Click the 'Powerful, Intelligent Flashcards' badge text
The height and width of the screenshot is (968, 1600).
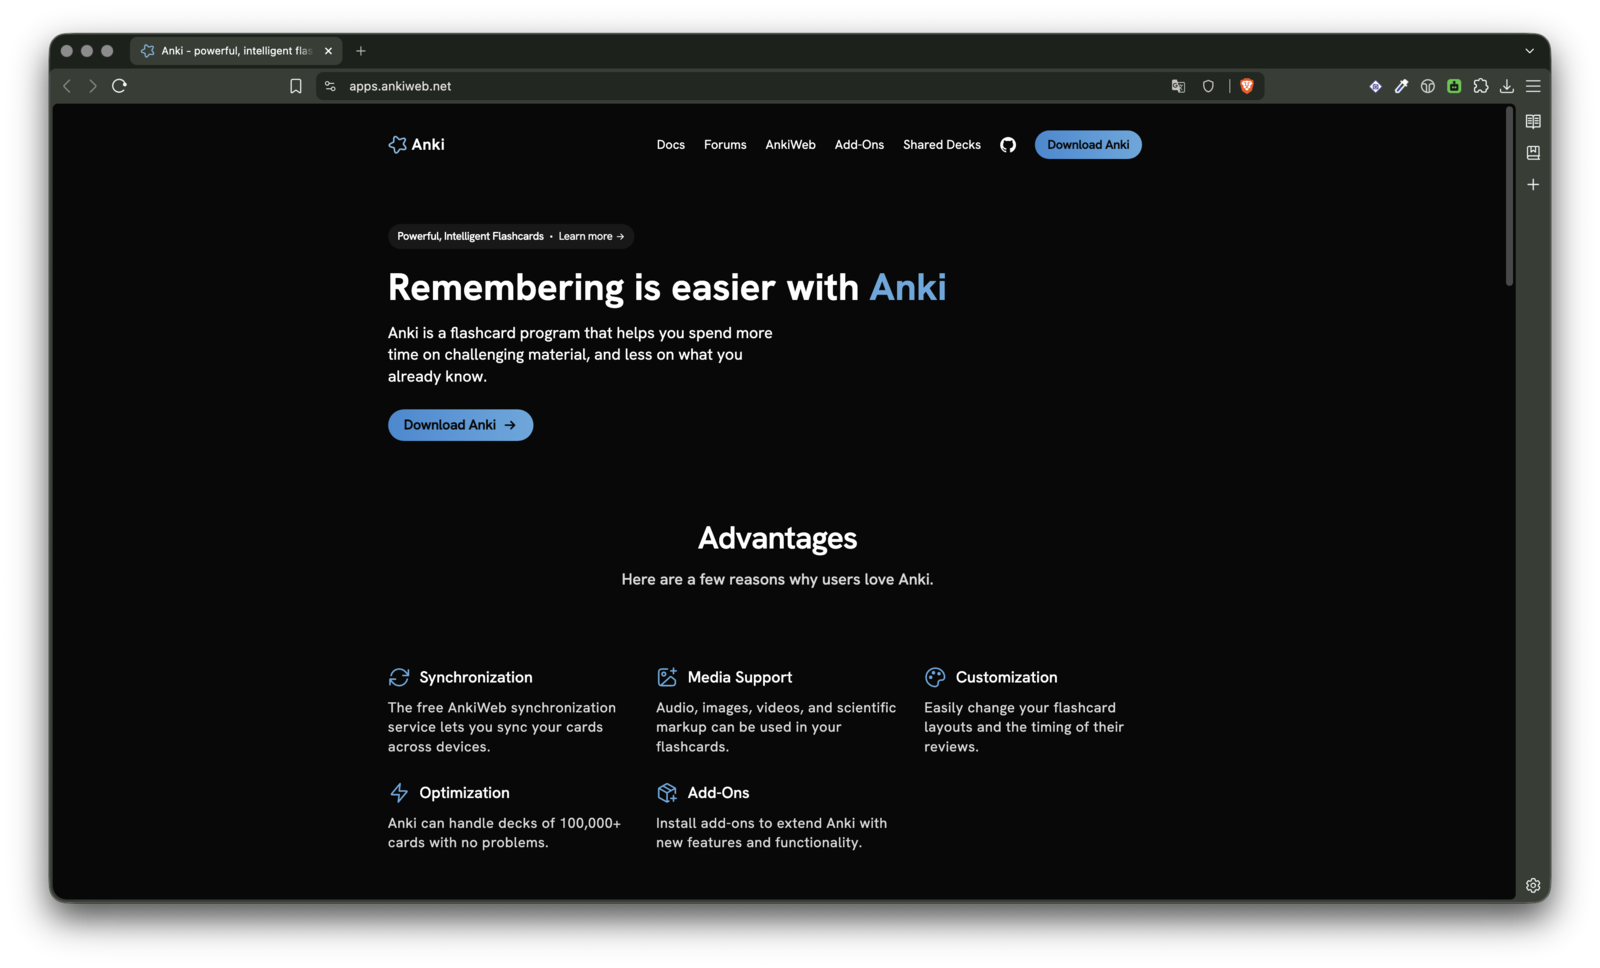click(470, 237)
